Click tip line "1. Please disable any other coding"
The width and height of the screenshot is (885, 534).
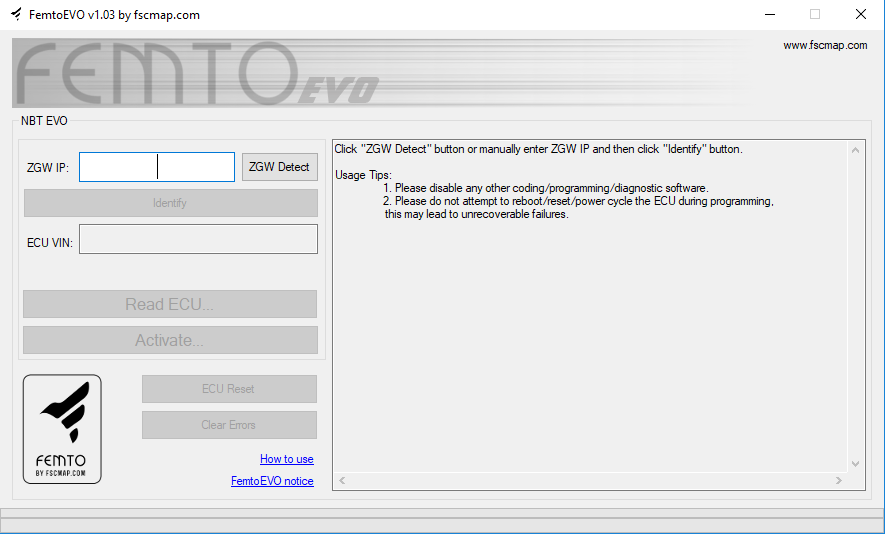[x=546, y=188]
